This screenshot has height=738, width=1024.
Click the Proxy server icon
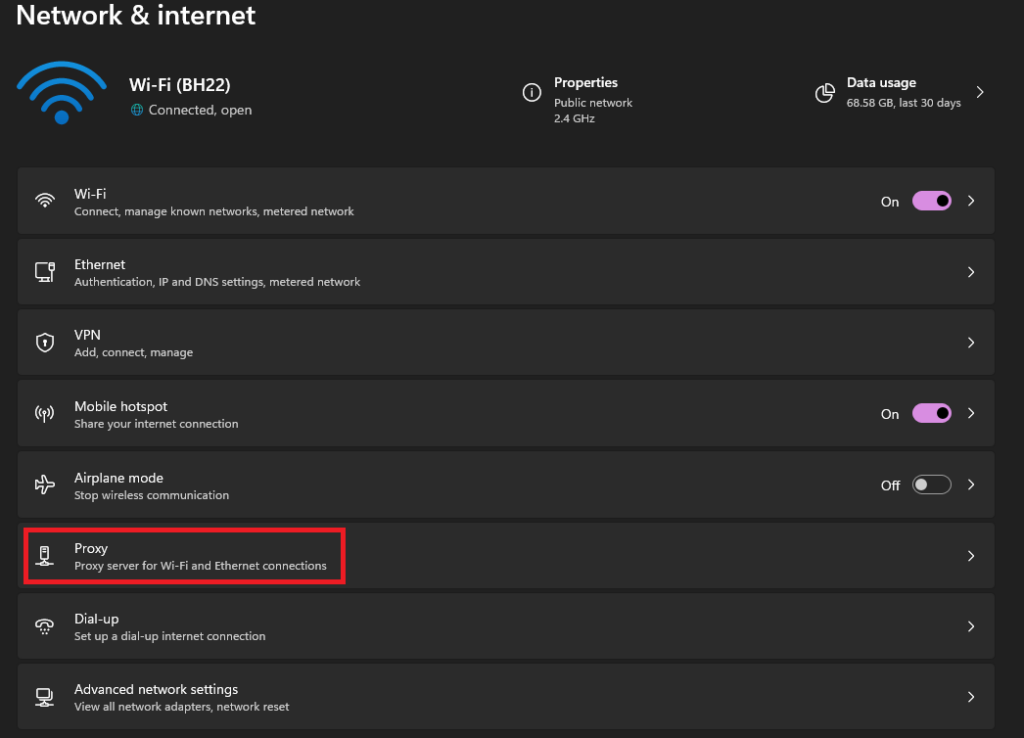click(45, 556)
